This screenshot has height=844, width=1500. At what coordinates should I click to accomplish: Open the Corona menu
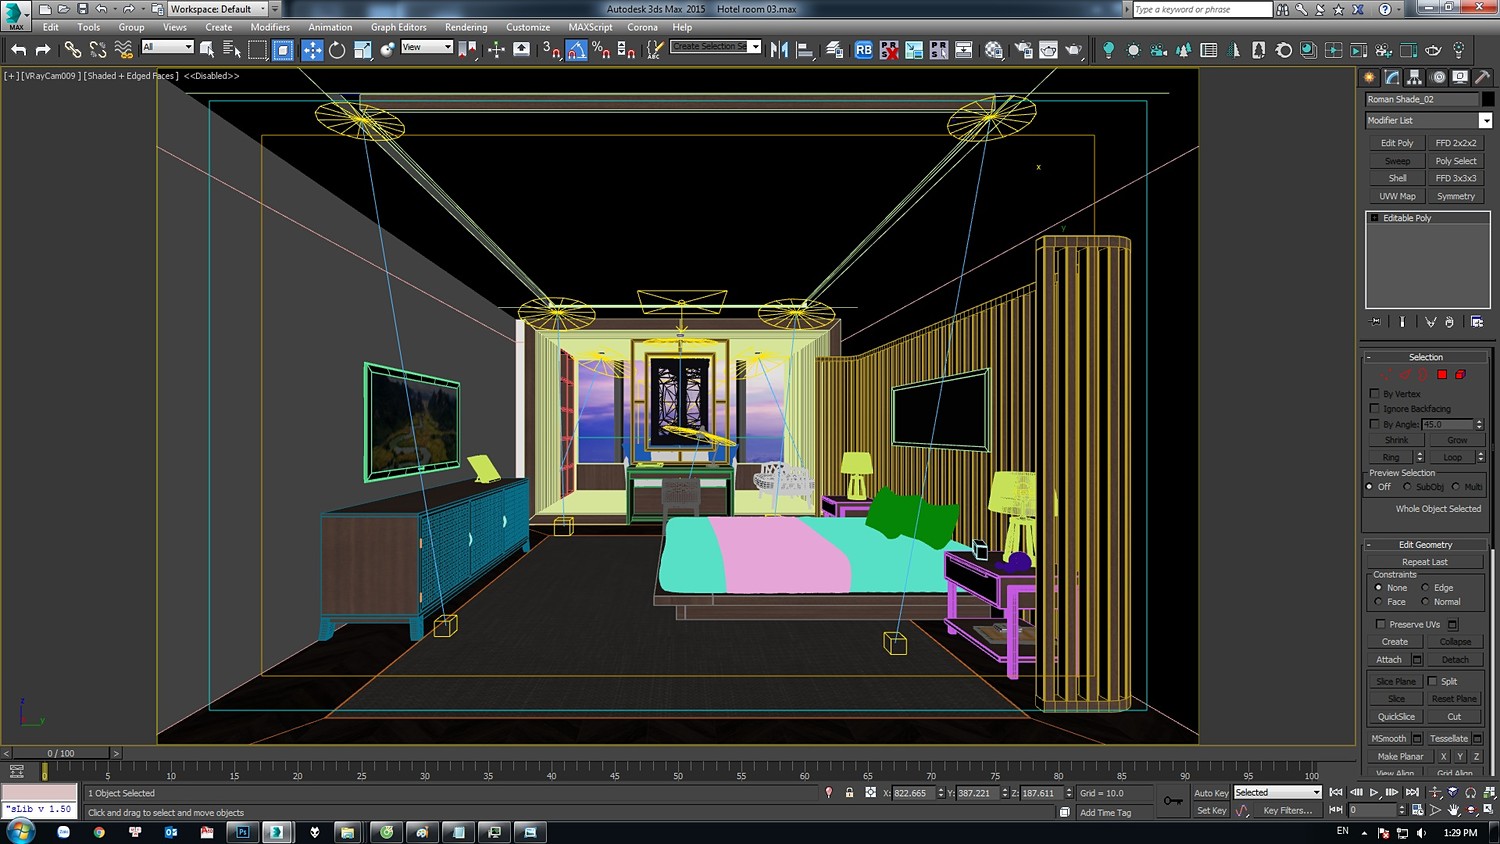coord(642,27)
